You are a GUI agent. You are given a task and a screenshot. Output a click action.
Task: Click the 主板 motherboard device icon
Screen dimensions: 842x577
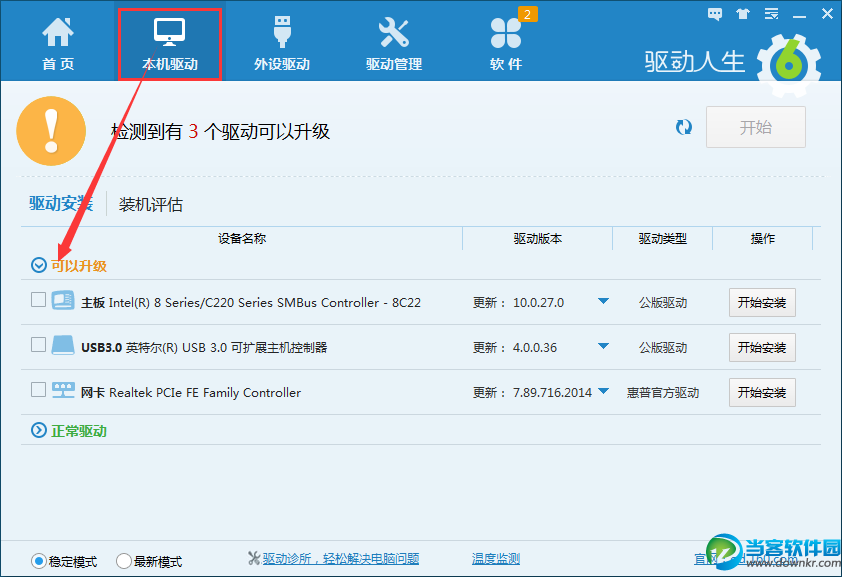coord(63,300)
